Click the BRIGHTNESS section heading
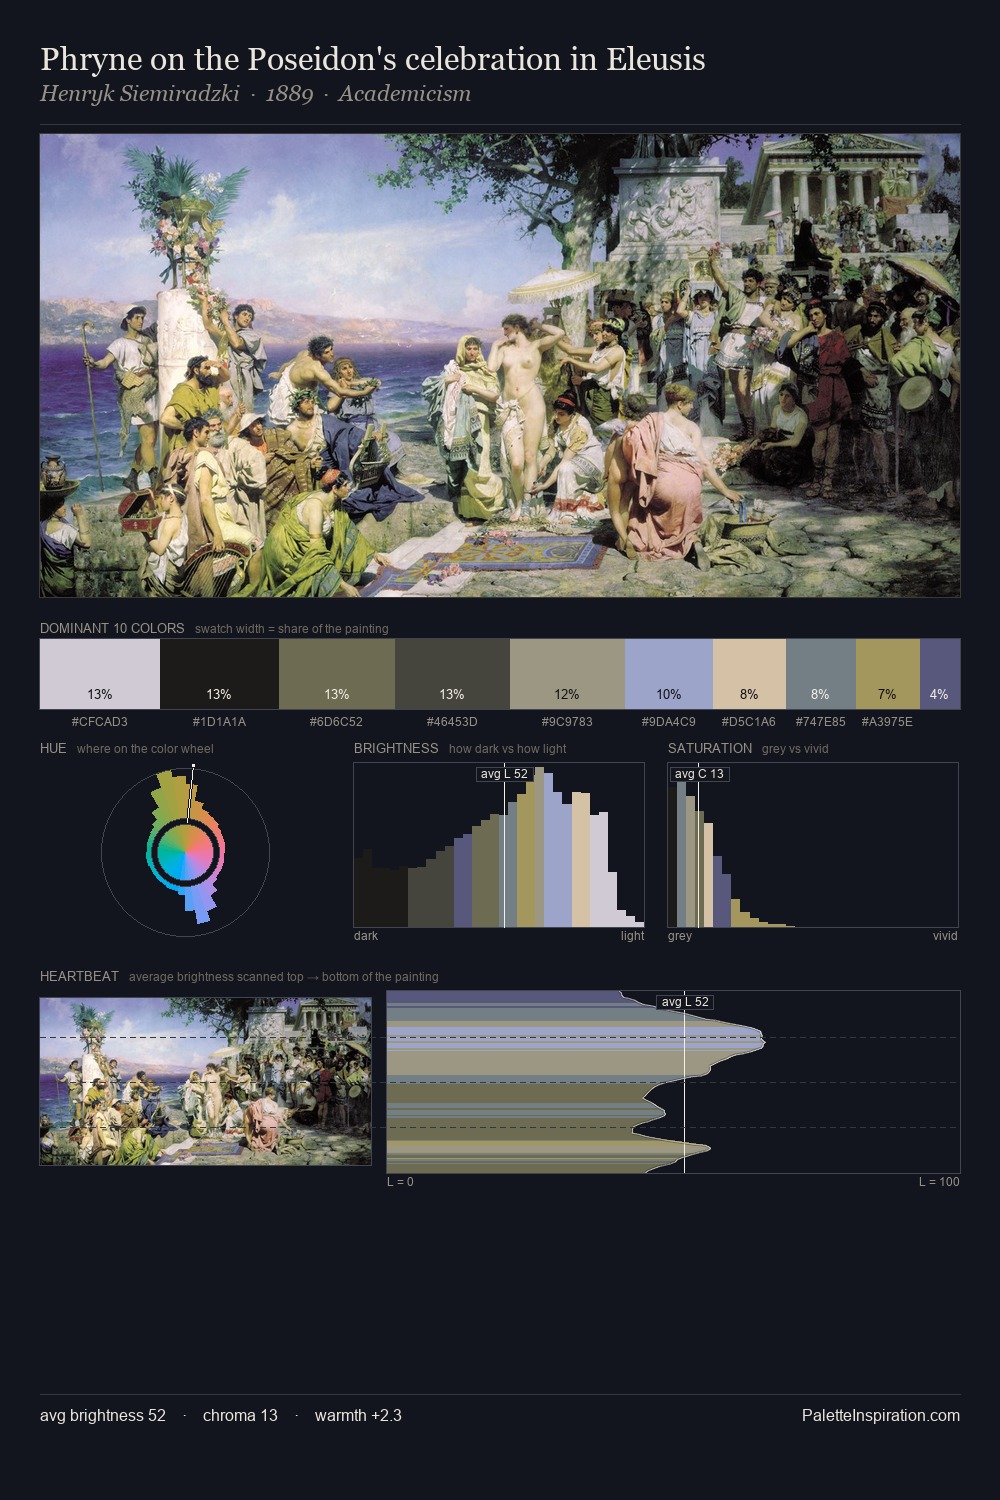The height and width of the screenshot is (1500, 1000). (x=396, y=749)
